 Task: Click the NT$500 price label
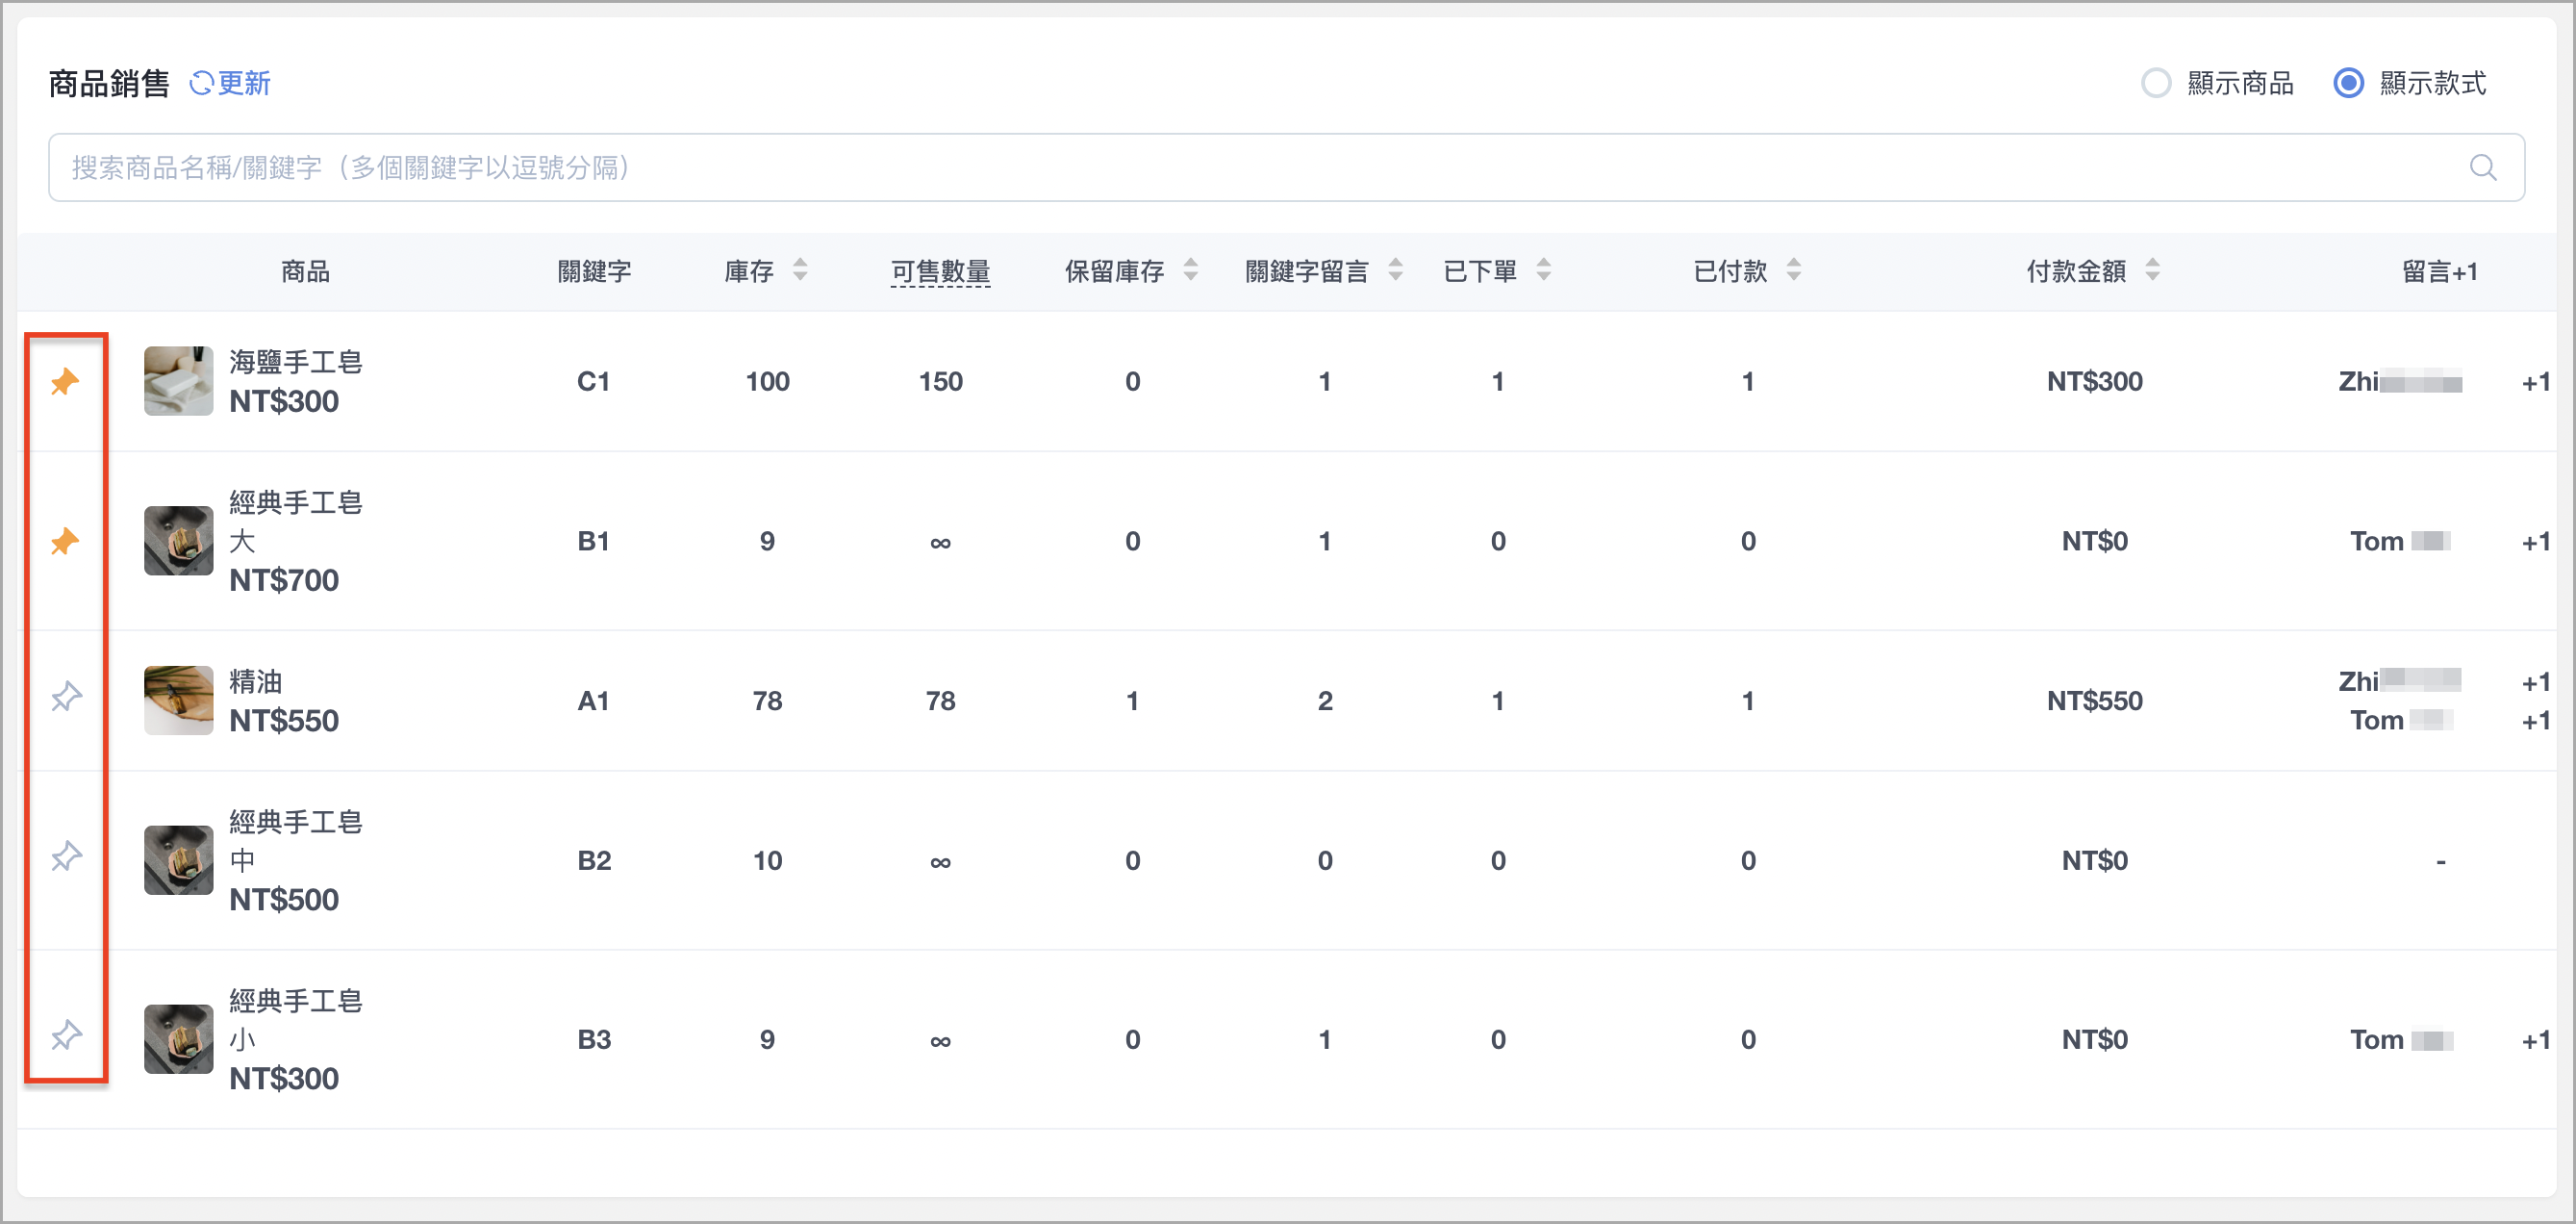pos(284,899)
